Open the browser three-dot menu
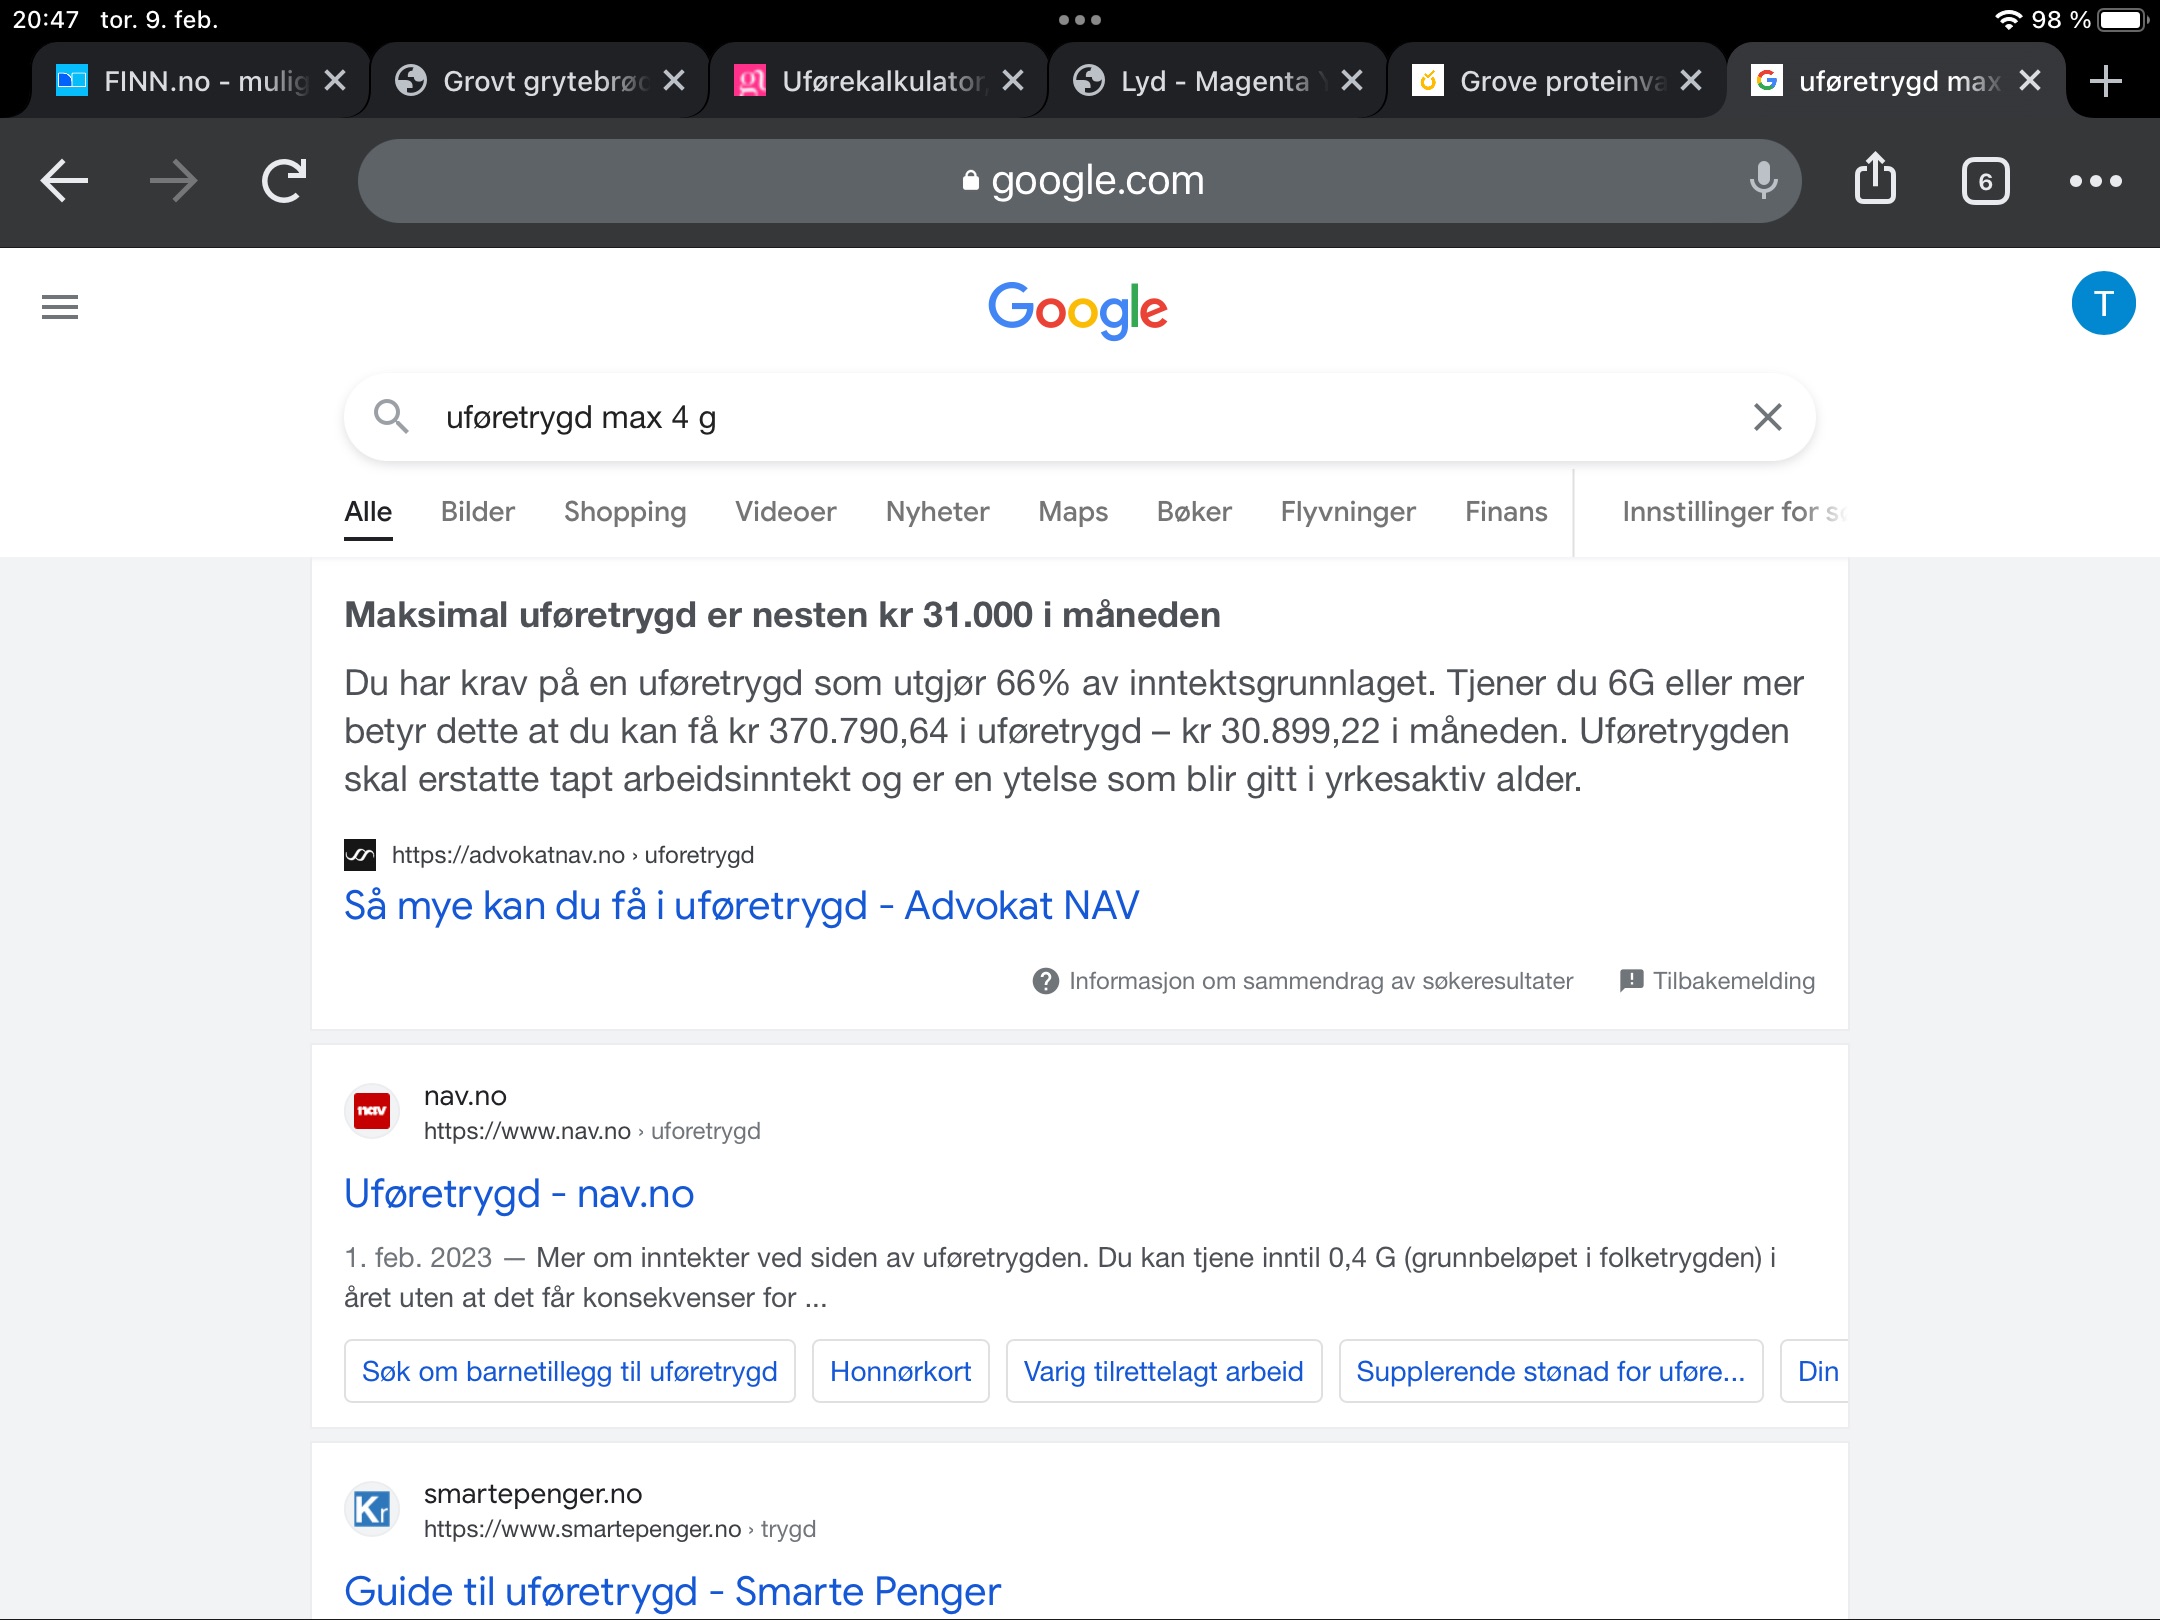 click(2096, 181)
